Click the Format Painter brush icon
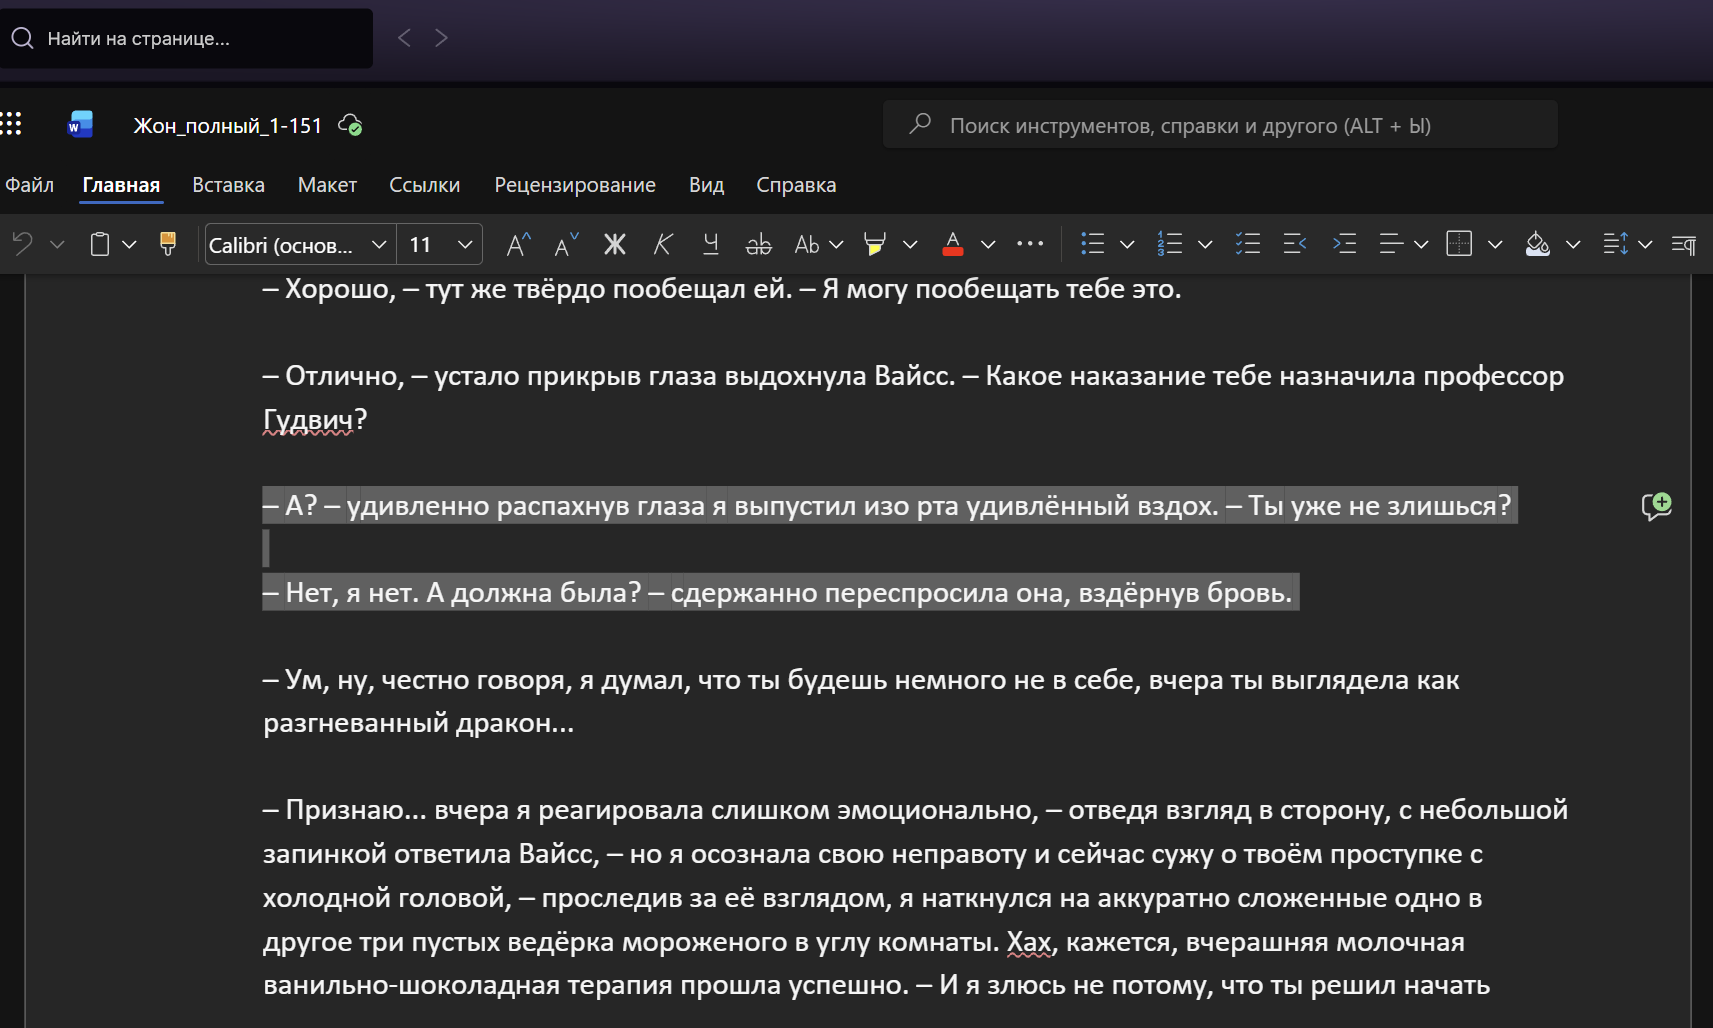 pos(168,244)
